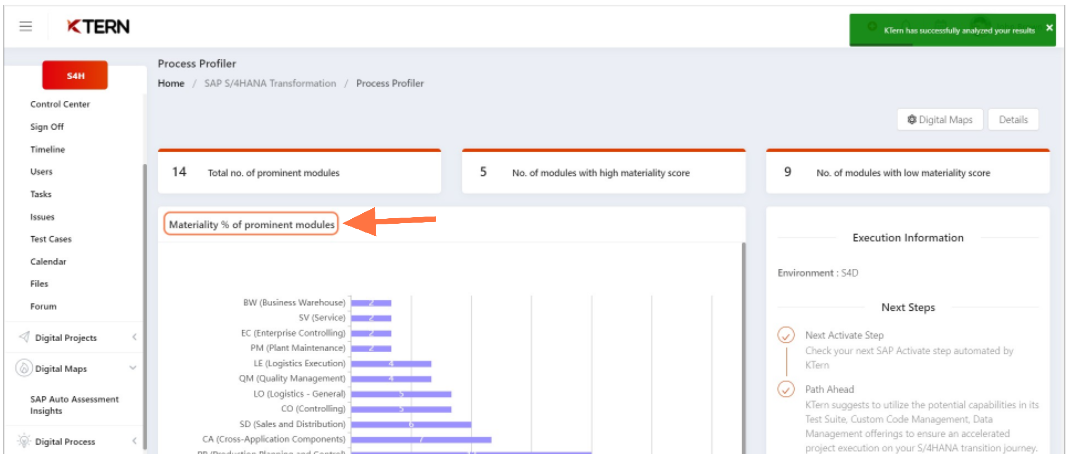This screenshot has height=454, width=1068.
Task: Open Test Cases in sidebar
Action: 50,239
